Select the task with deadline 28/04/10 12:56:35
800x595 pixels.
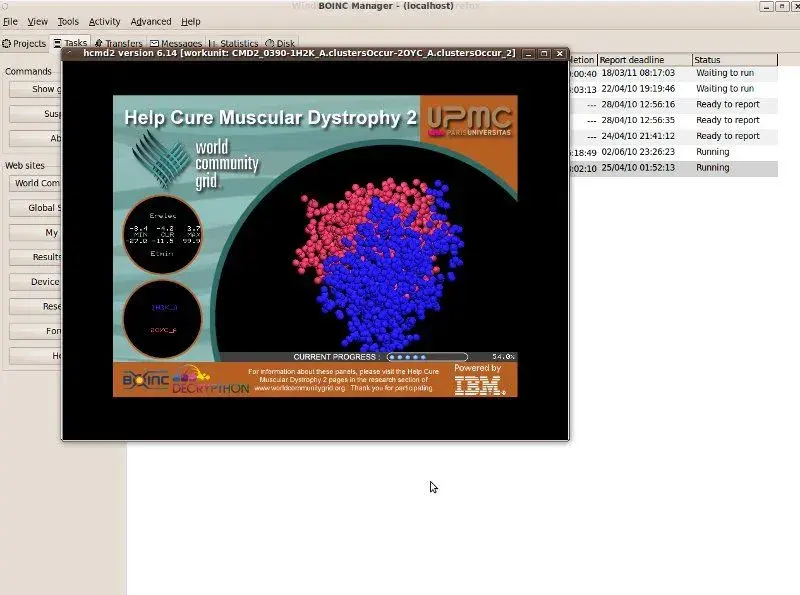coord(673,120)
